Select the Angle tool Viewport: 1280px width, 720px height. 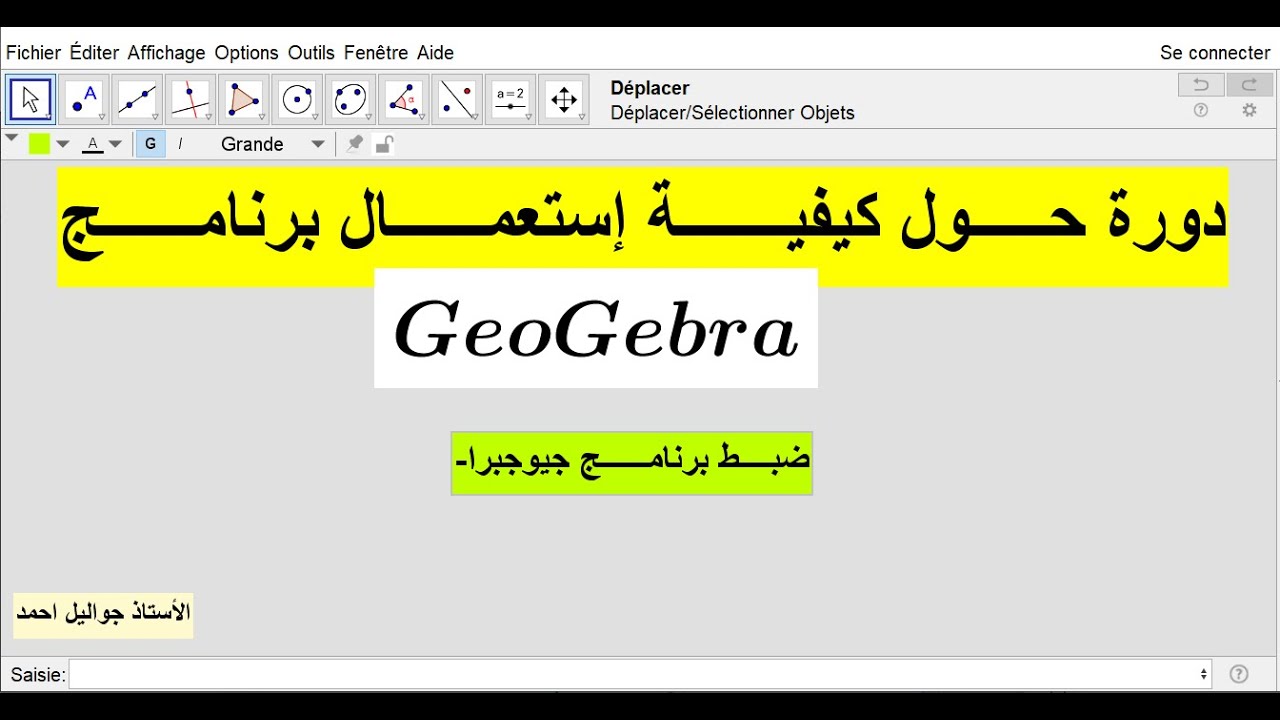[x=403, y=99]
